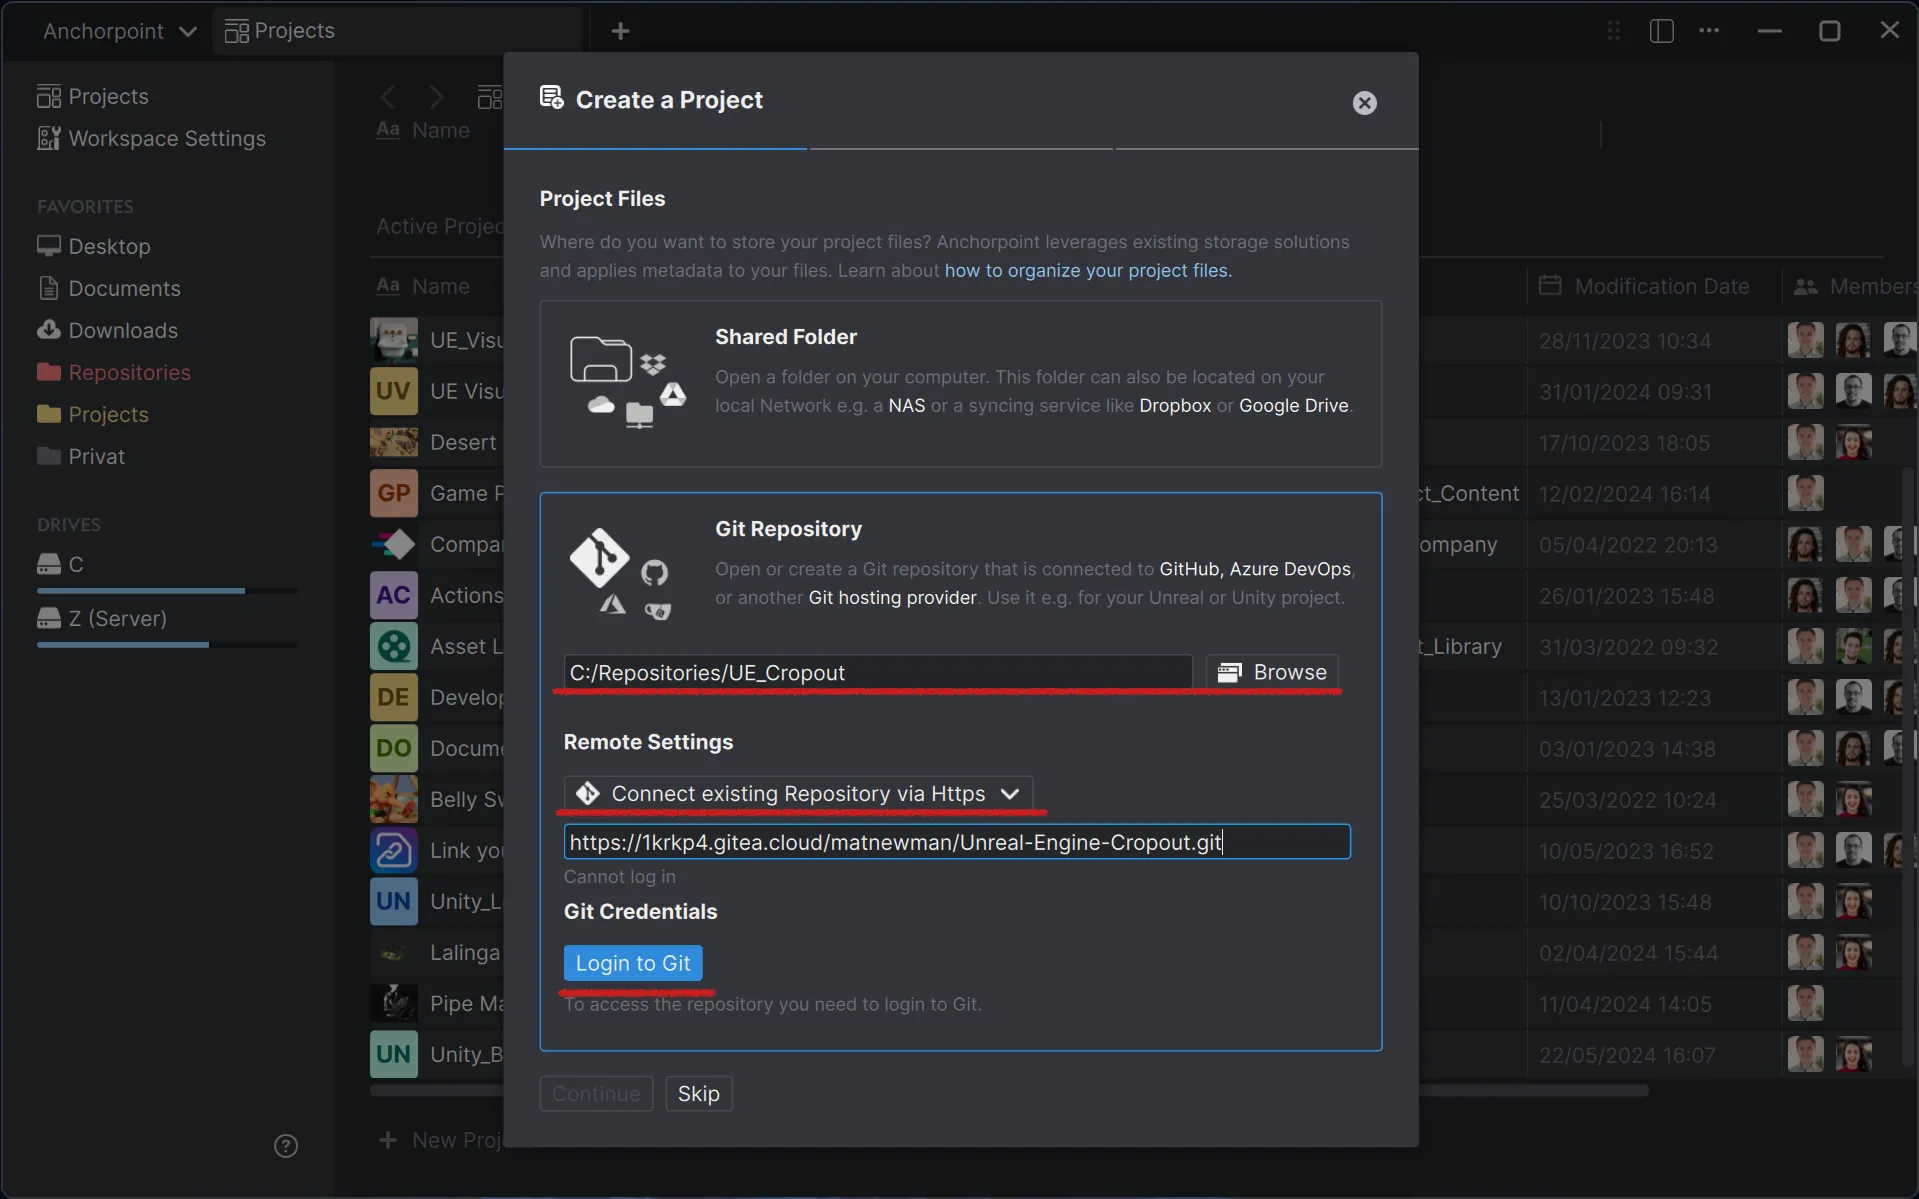Image resolution: width=1919 pixels, height=1199 pixels.
Task: Open the Anchorpoint workspace dropdown
Action: coord(117,31)
